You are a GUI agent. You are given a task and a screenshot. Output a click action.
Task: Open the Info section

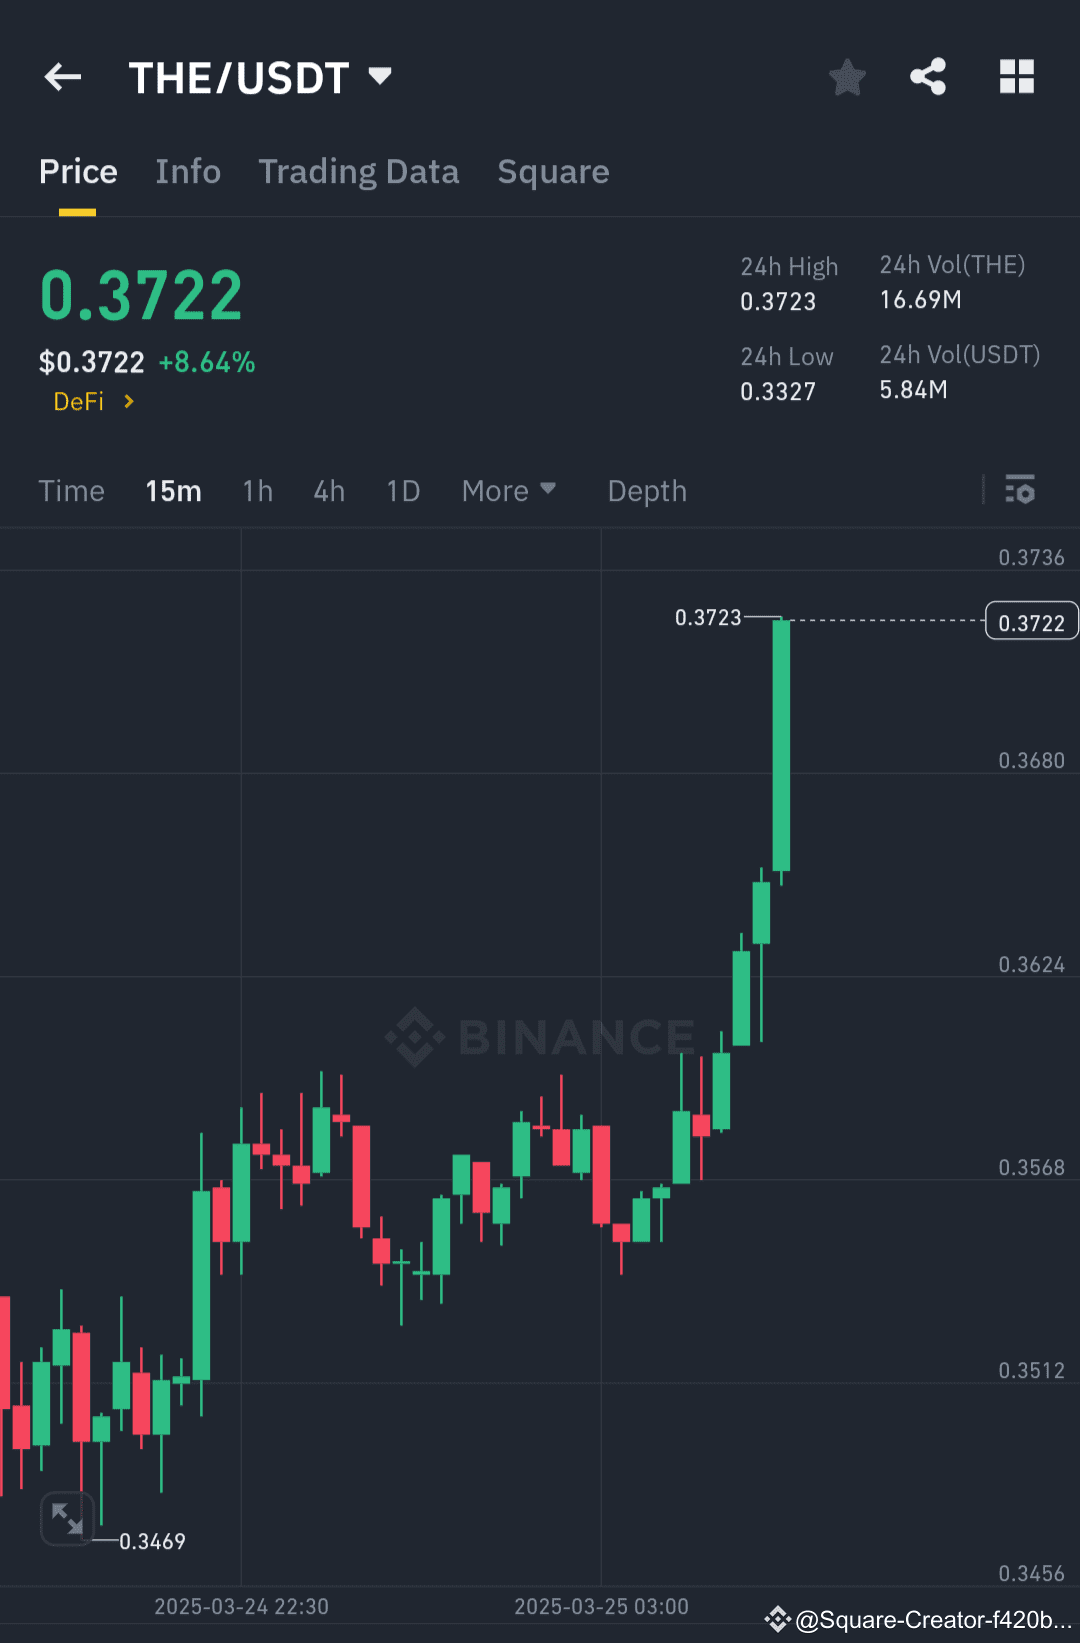point(188,172)
